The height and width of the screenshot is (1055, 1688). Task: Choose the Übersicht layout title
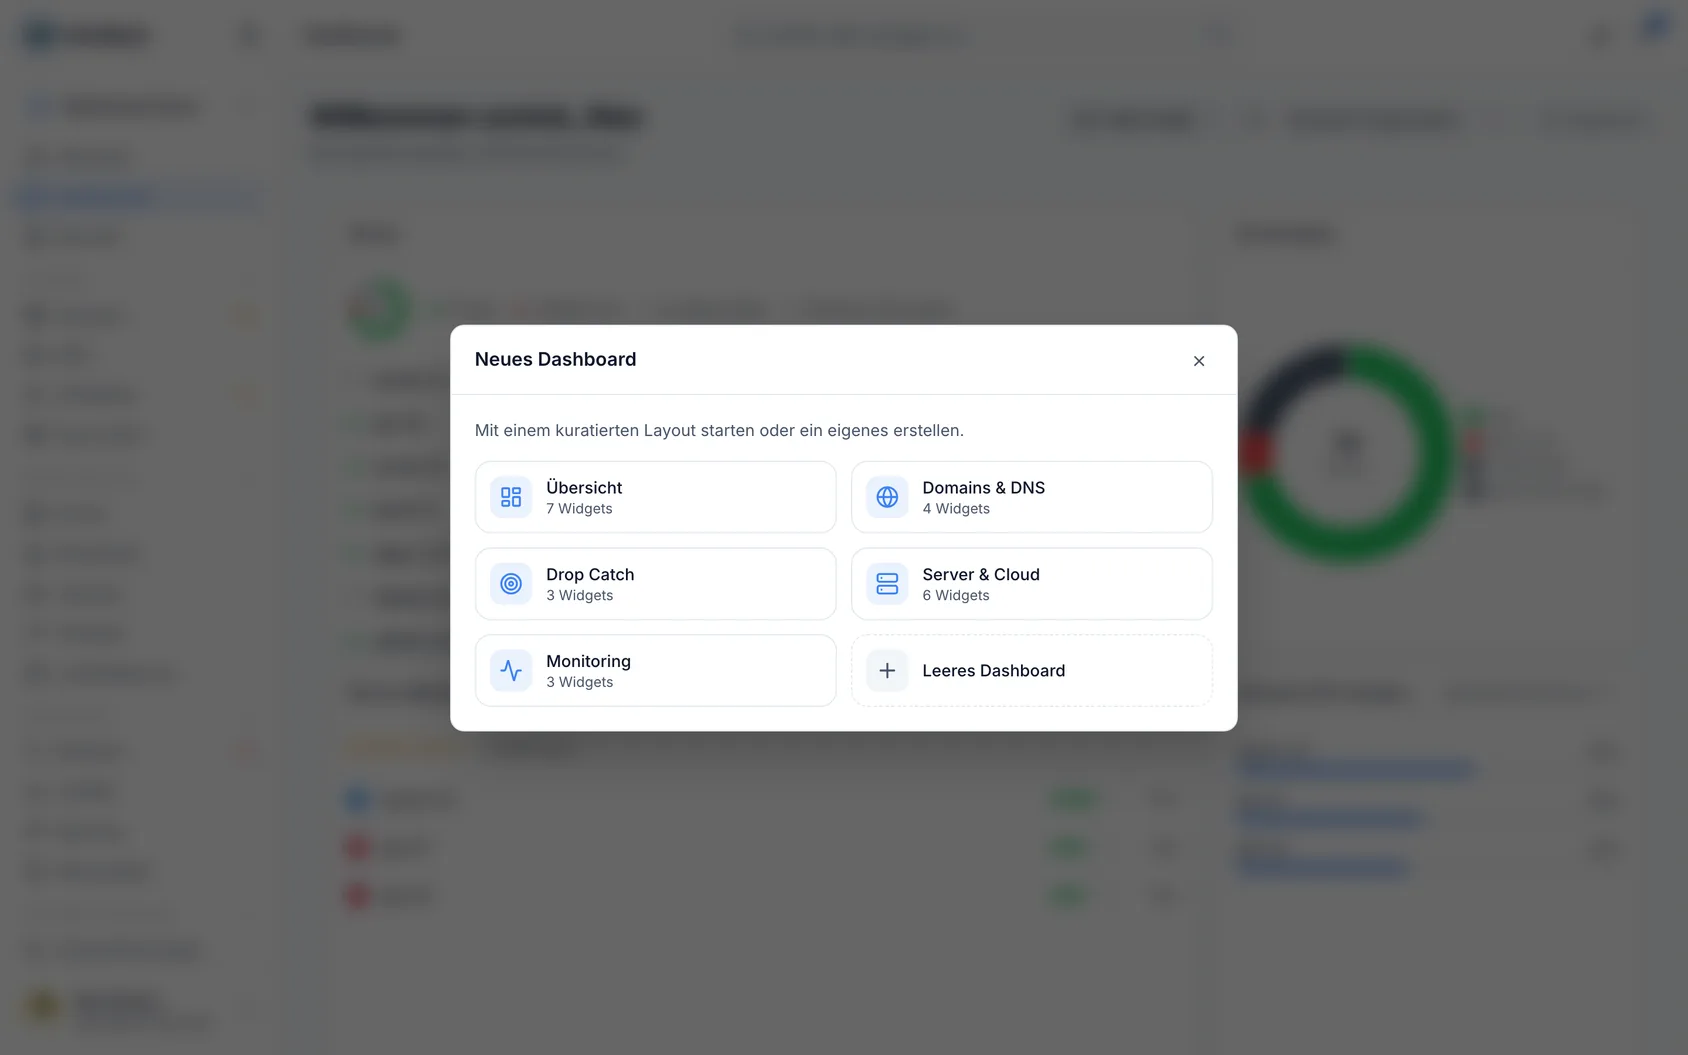pyautogui.click(x=584, y=487)
